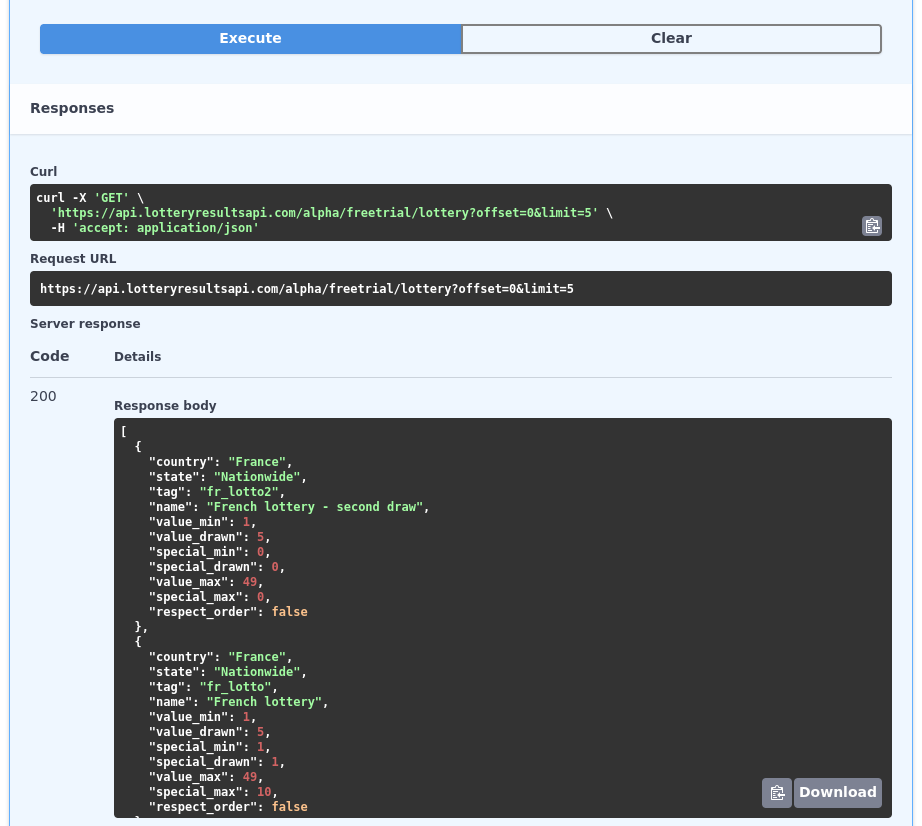The width and height of the screenshot is (922, 826).
Task: Click the Response body label
Action: click(x=165, y=406)
